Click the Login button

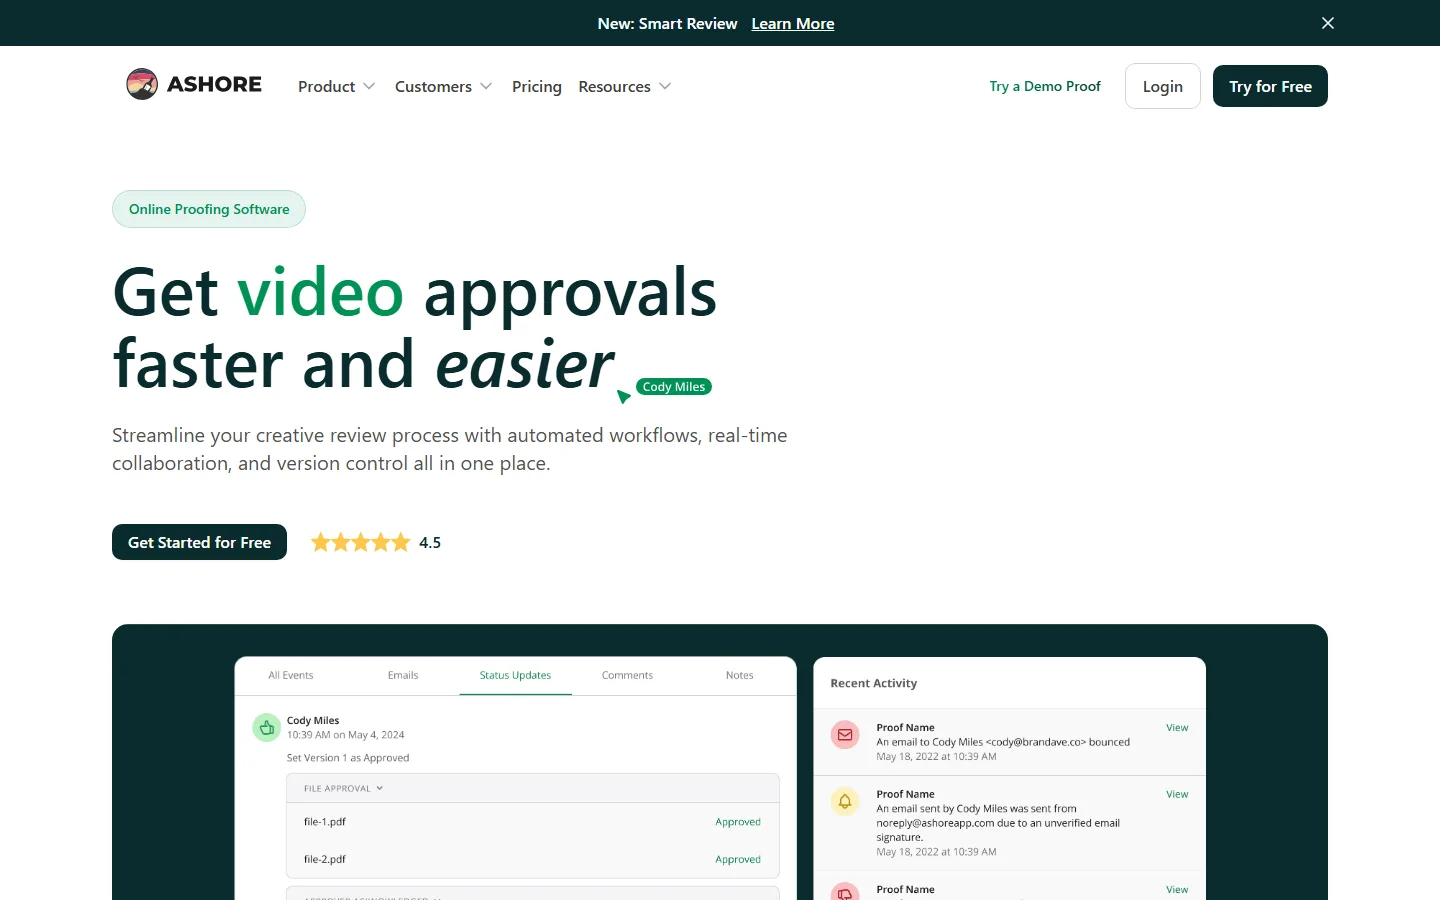coord(1163,86)
